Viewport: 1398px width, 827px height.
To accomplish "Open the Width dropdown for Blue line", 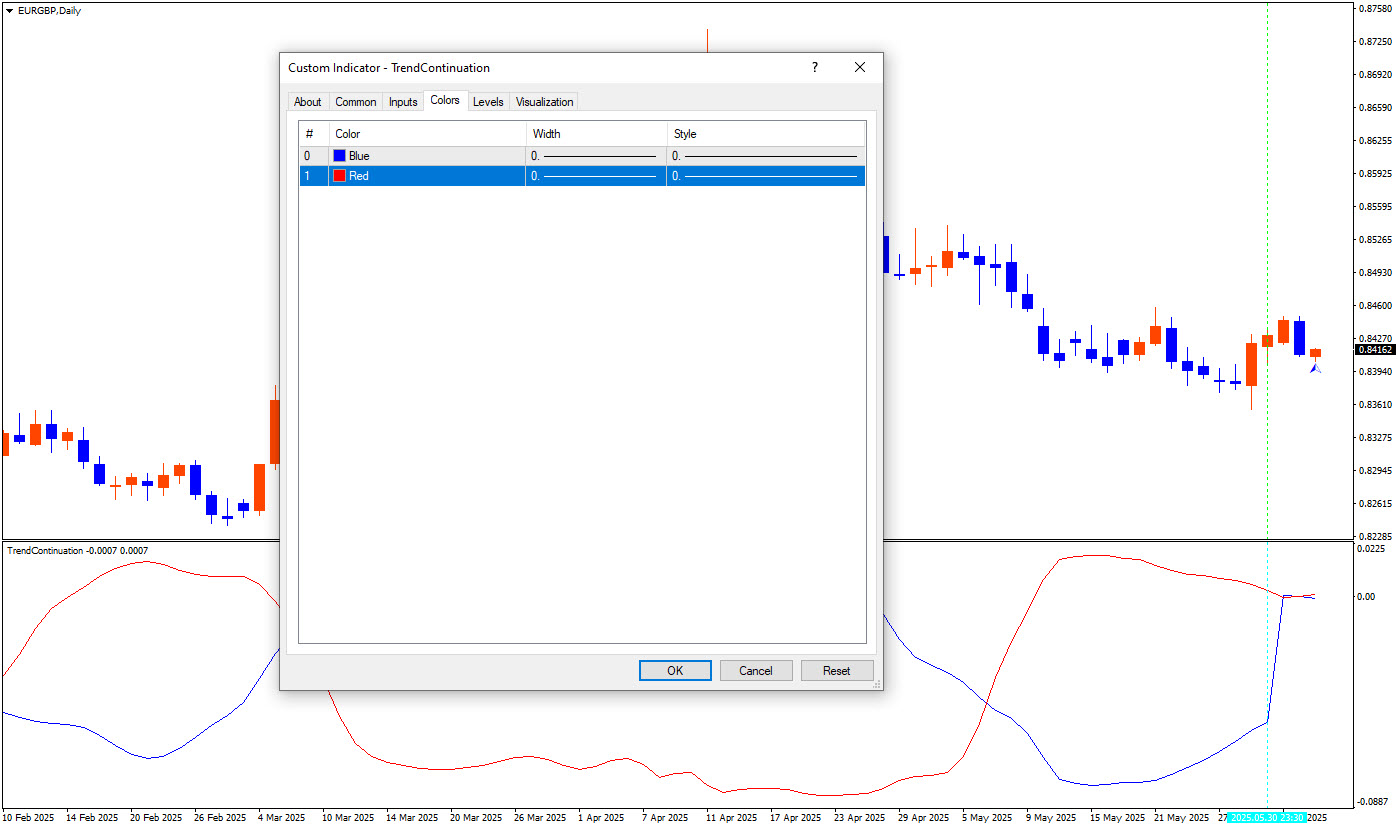I will [595, 156].
